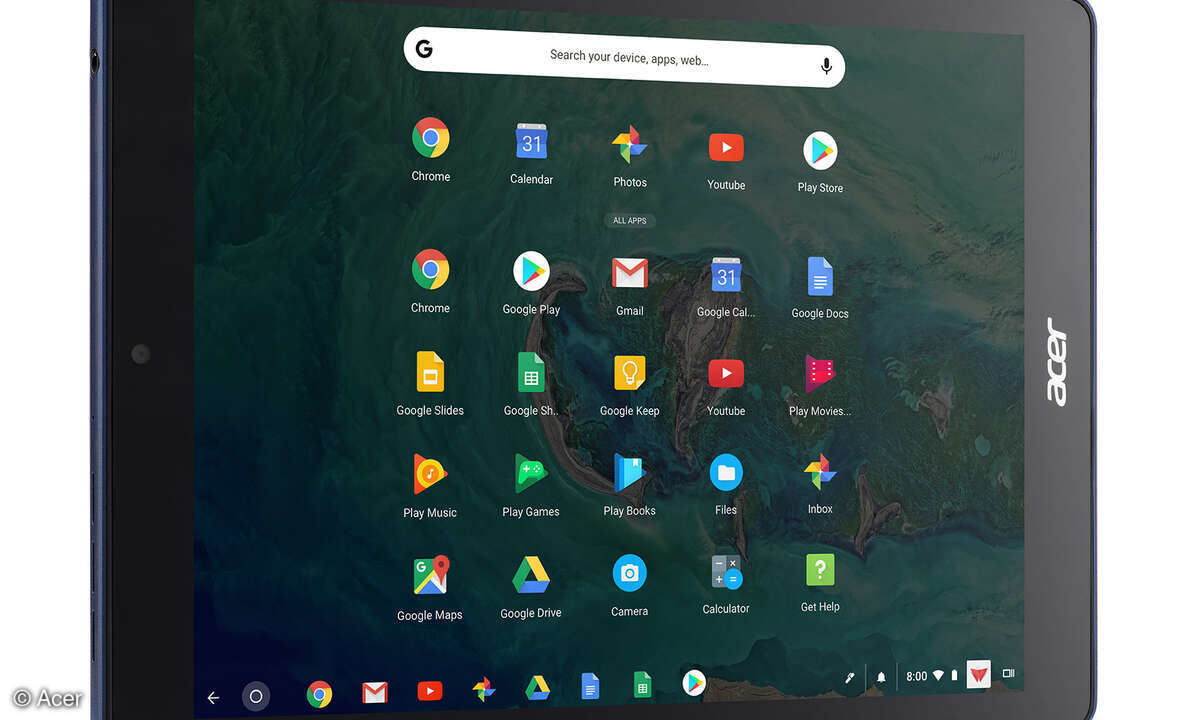Open Chrome in the all apps grid
Viewport: 1200px width, 720px height.
[x=431, y=269]
